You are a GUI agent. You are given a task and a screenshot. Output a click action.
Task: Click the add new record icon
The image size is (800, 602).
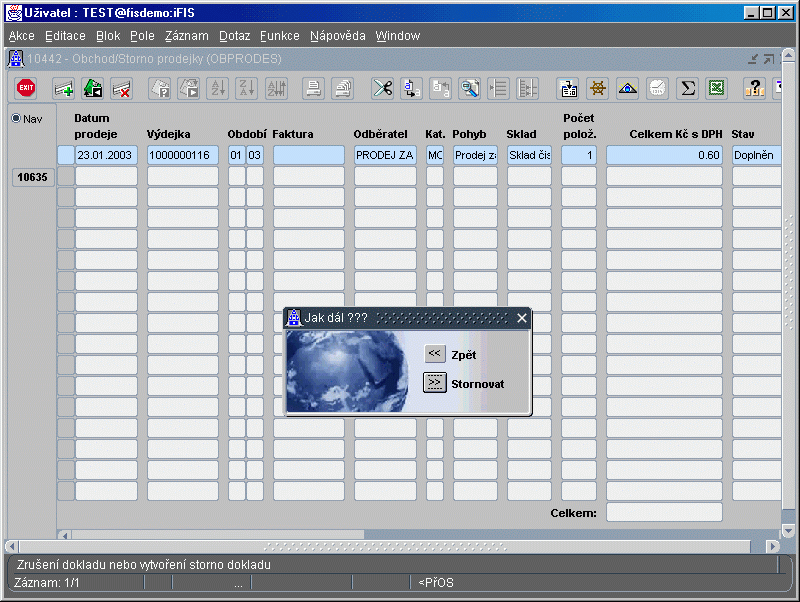pyautogui.click(x=63, y=88)
